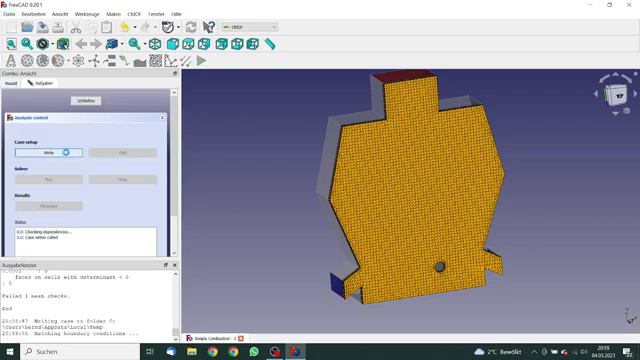Collapse the Analysis control panel header
This screenshot has width=640, height=360.
162,118
